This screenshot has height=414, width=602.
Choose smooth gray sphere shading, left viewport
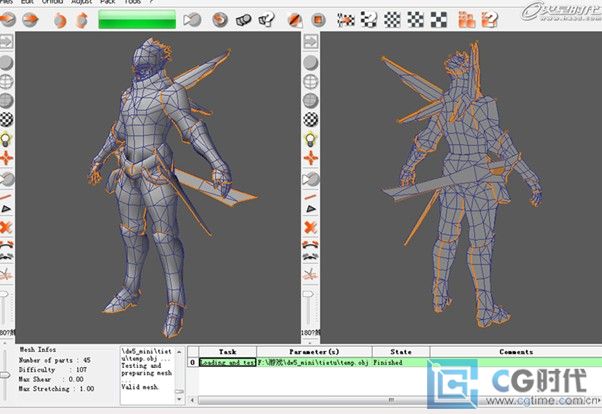point(6,63)
